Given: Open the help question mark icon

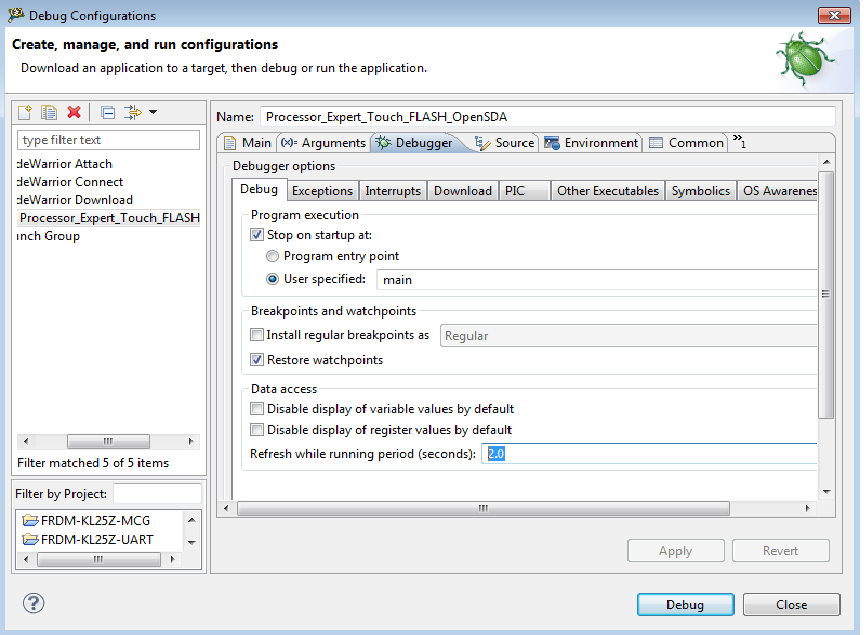Looking at the screenshot, I should pos(33,603).
